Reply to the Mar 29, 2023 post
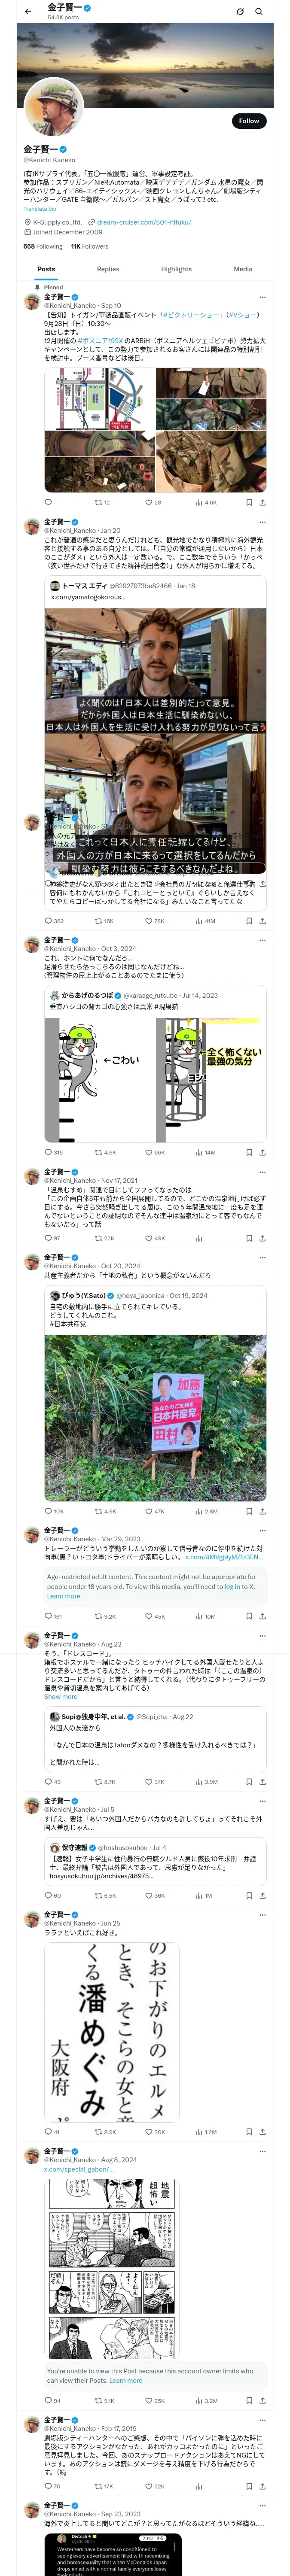 click(x=48, y=1616)
